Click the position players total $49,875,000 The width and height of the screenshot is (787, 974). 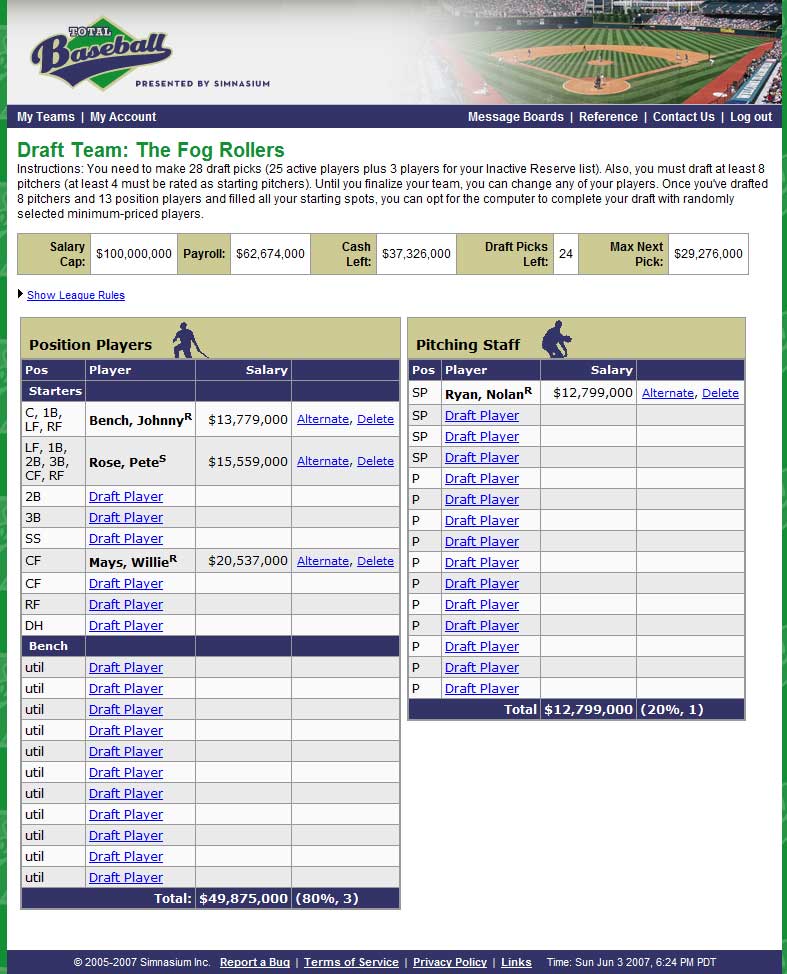point(243,899)
